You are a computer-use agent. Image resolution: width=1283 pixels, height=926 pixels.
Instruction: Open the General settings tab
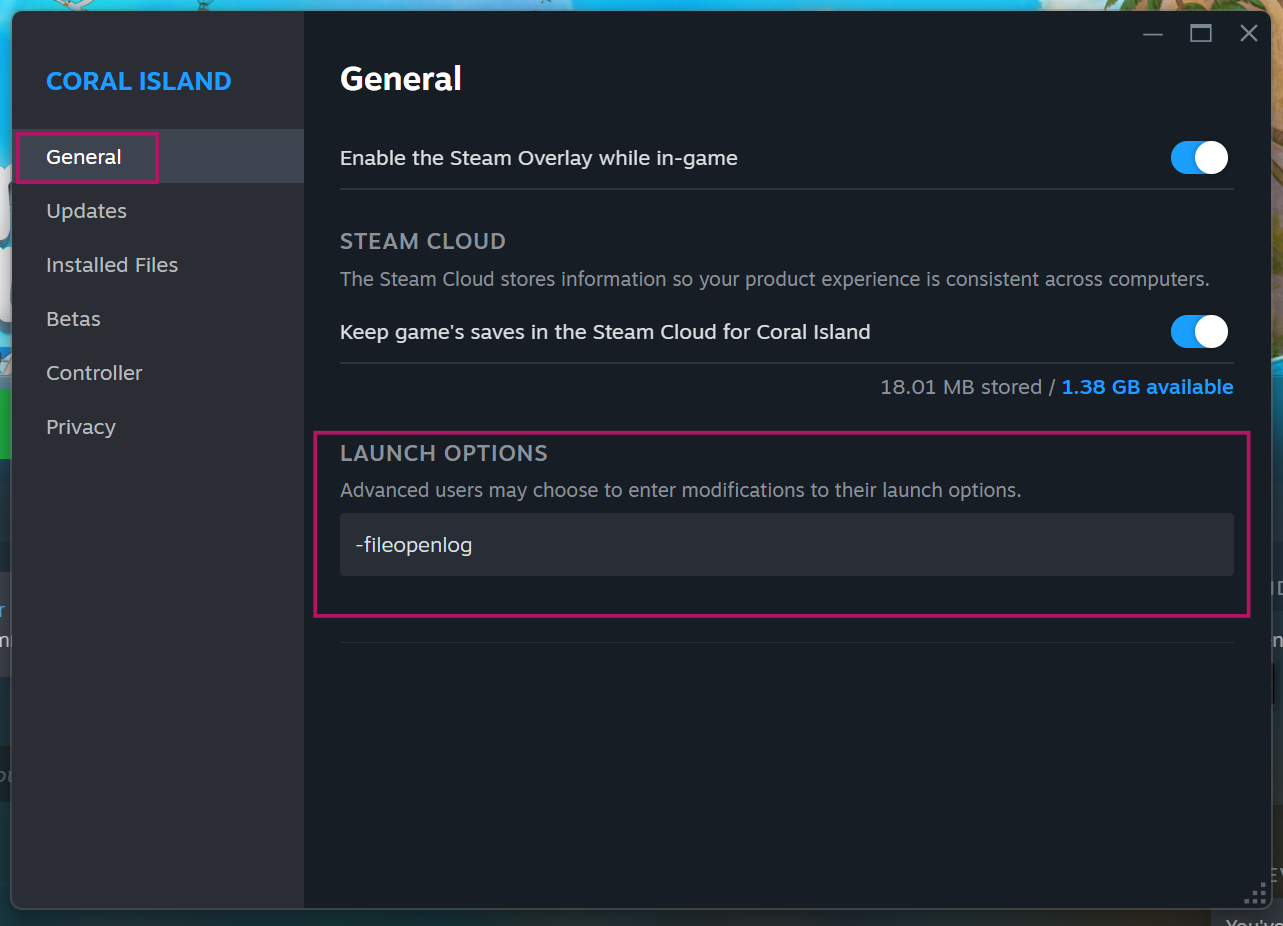tap(158, 157)
